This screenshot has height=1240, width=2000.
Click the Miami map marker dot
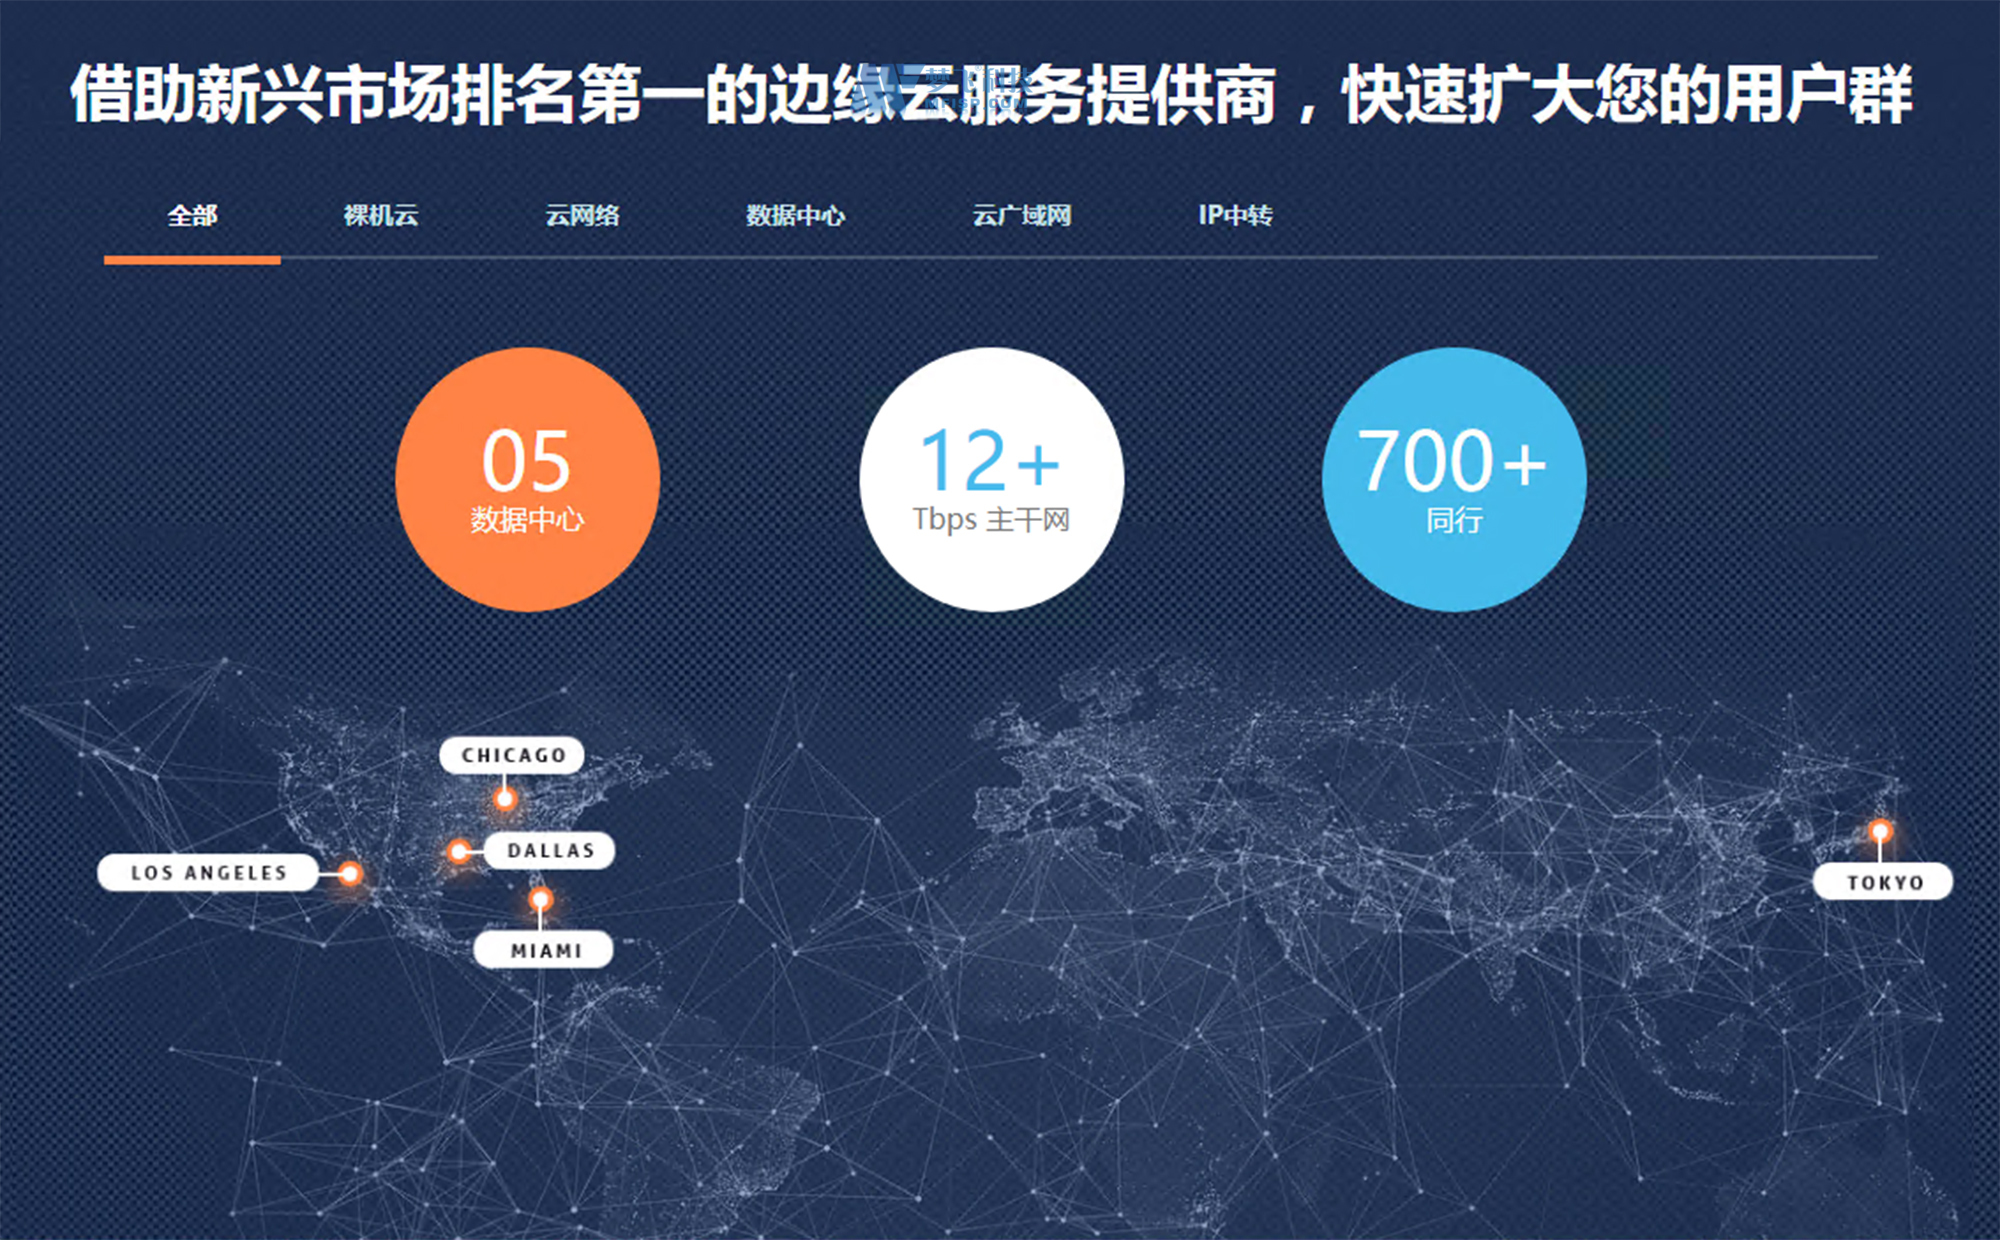pos(540,899)
